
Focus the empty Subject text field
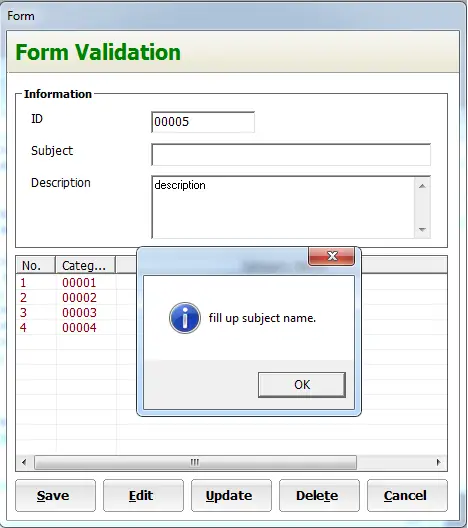(x=291, y=155)
